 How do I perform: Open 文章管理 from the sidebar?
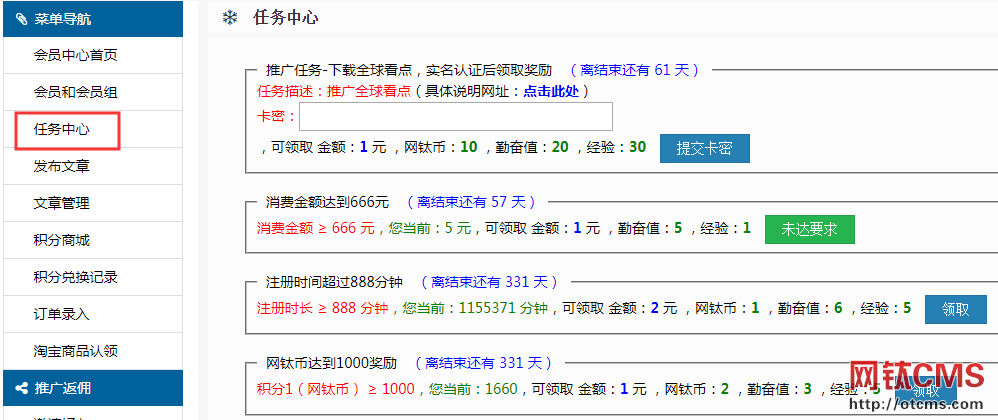point(62,203)
